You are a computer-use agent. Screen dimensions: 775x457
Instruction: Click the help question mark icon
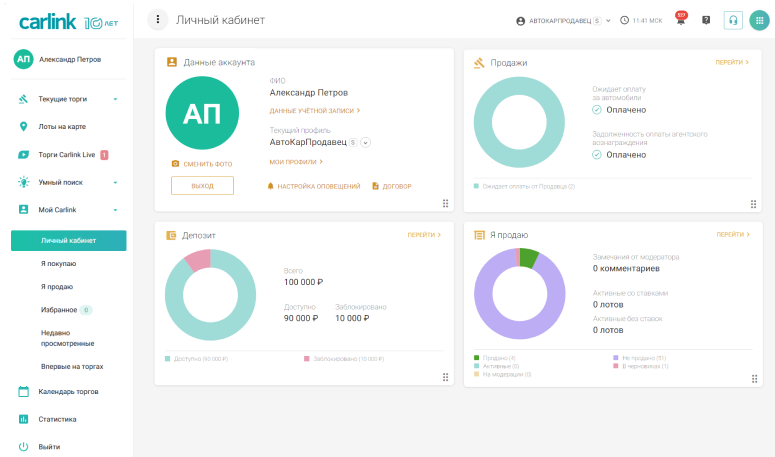click(x=706, y=20)
